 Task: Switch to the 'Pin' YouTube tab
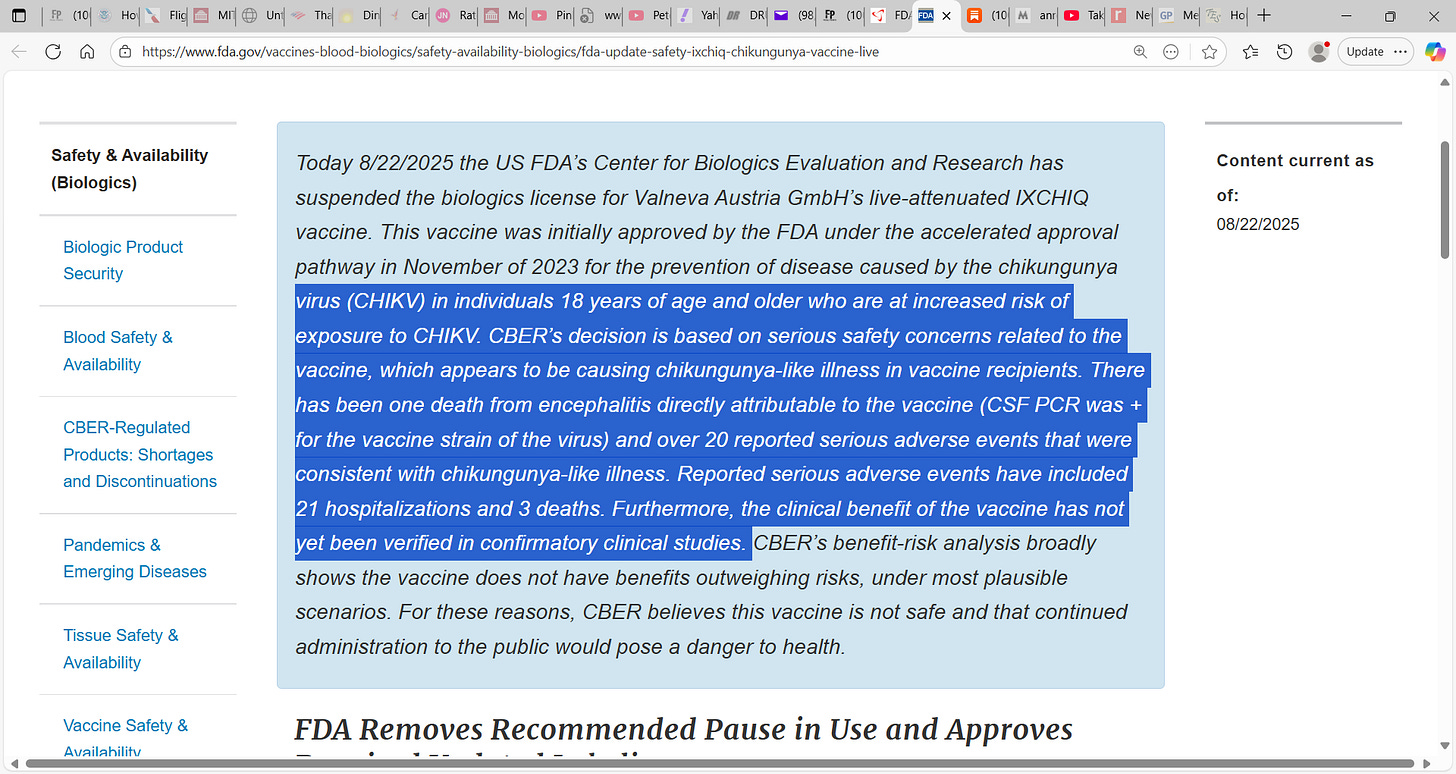(x=552, y=16)
